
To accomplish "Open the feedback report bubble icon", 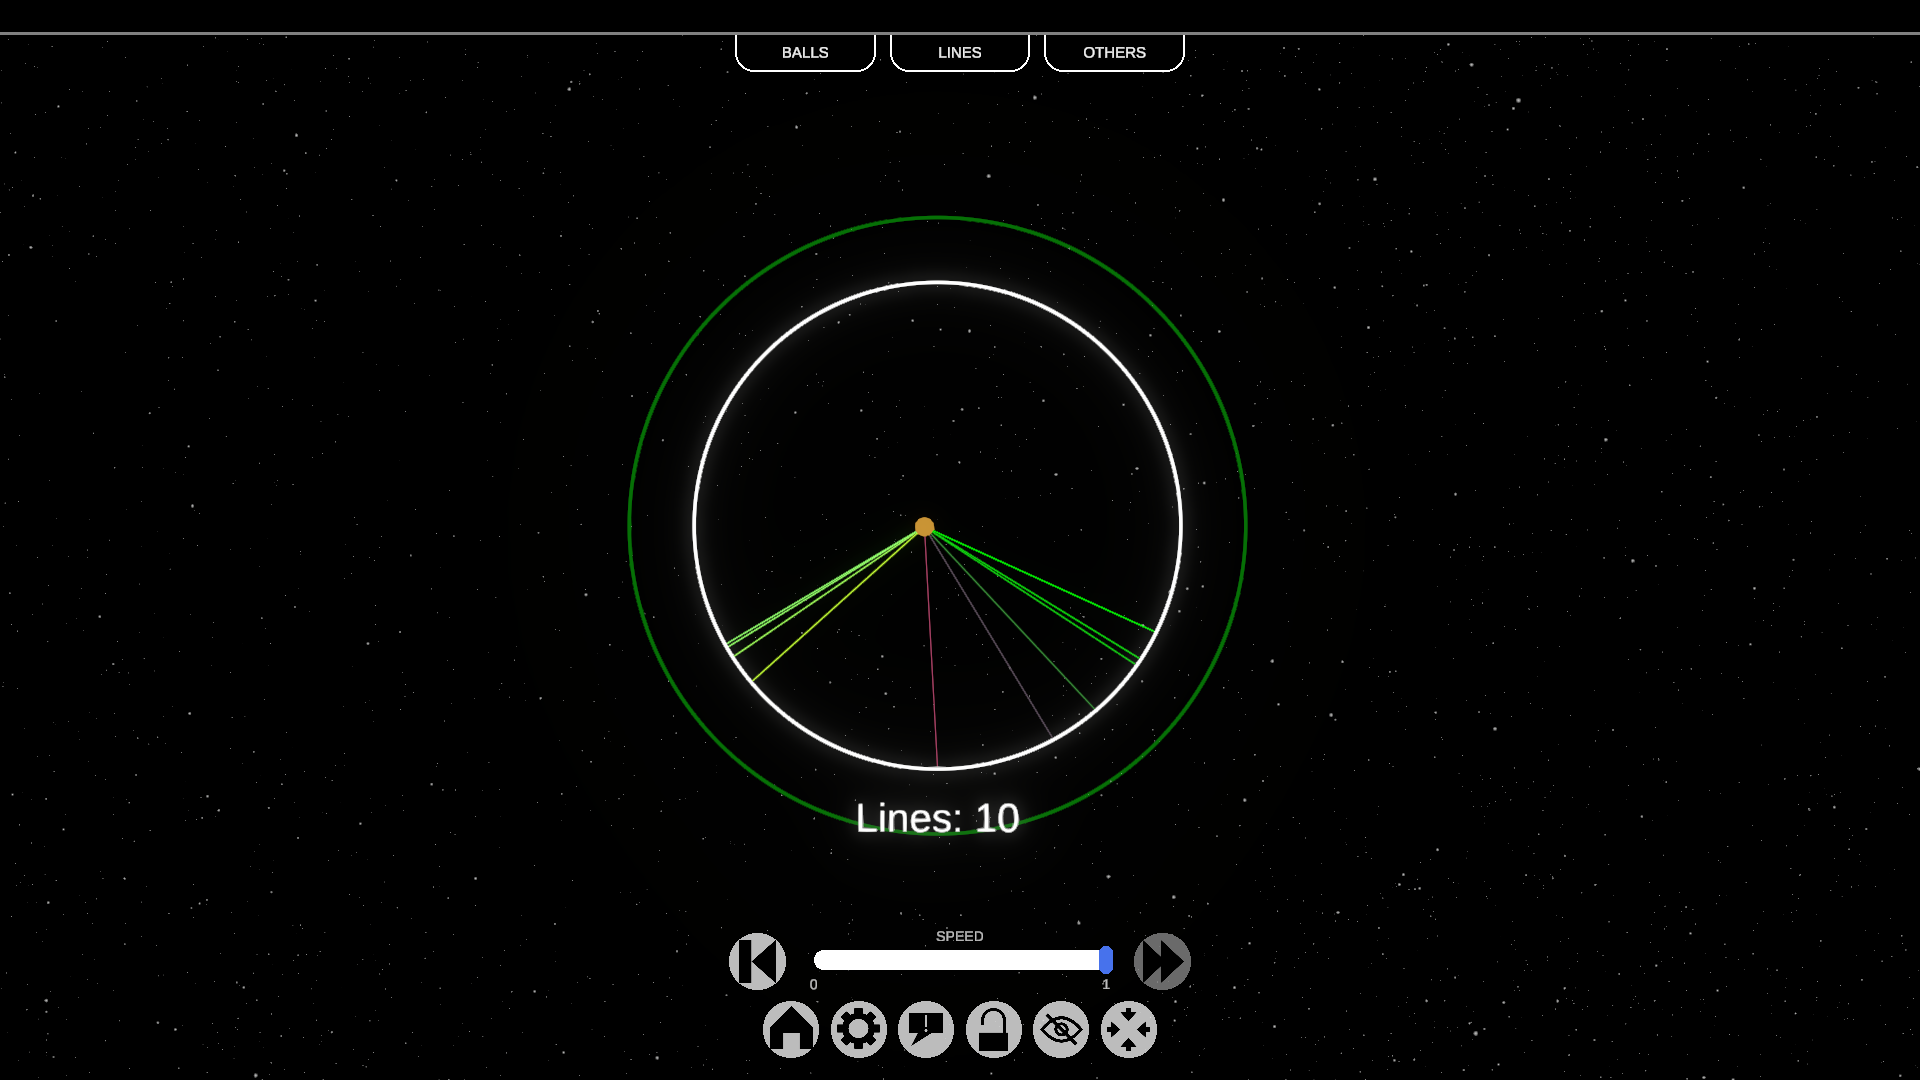I will pyautogui.click(x=926, y=1029).
